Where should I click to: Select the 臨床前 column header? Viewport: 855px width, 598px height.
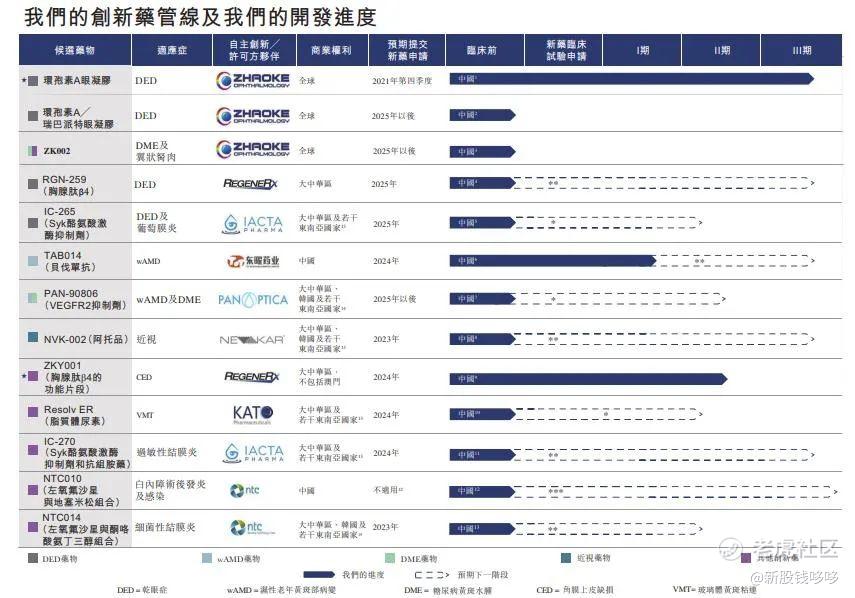point(485,50)
